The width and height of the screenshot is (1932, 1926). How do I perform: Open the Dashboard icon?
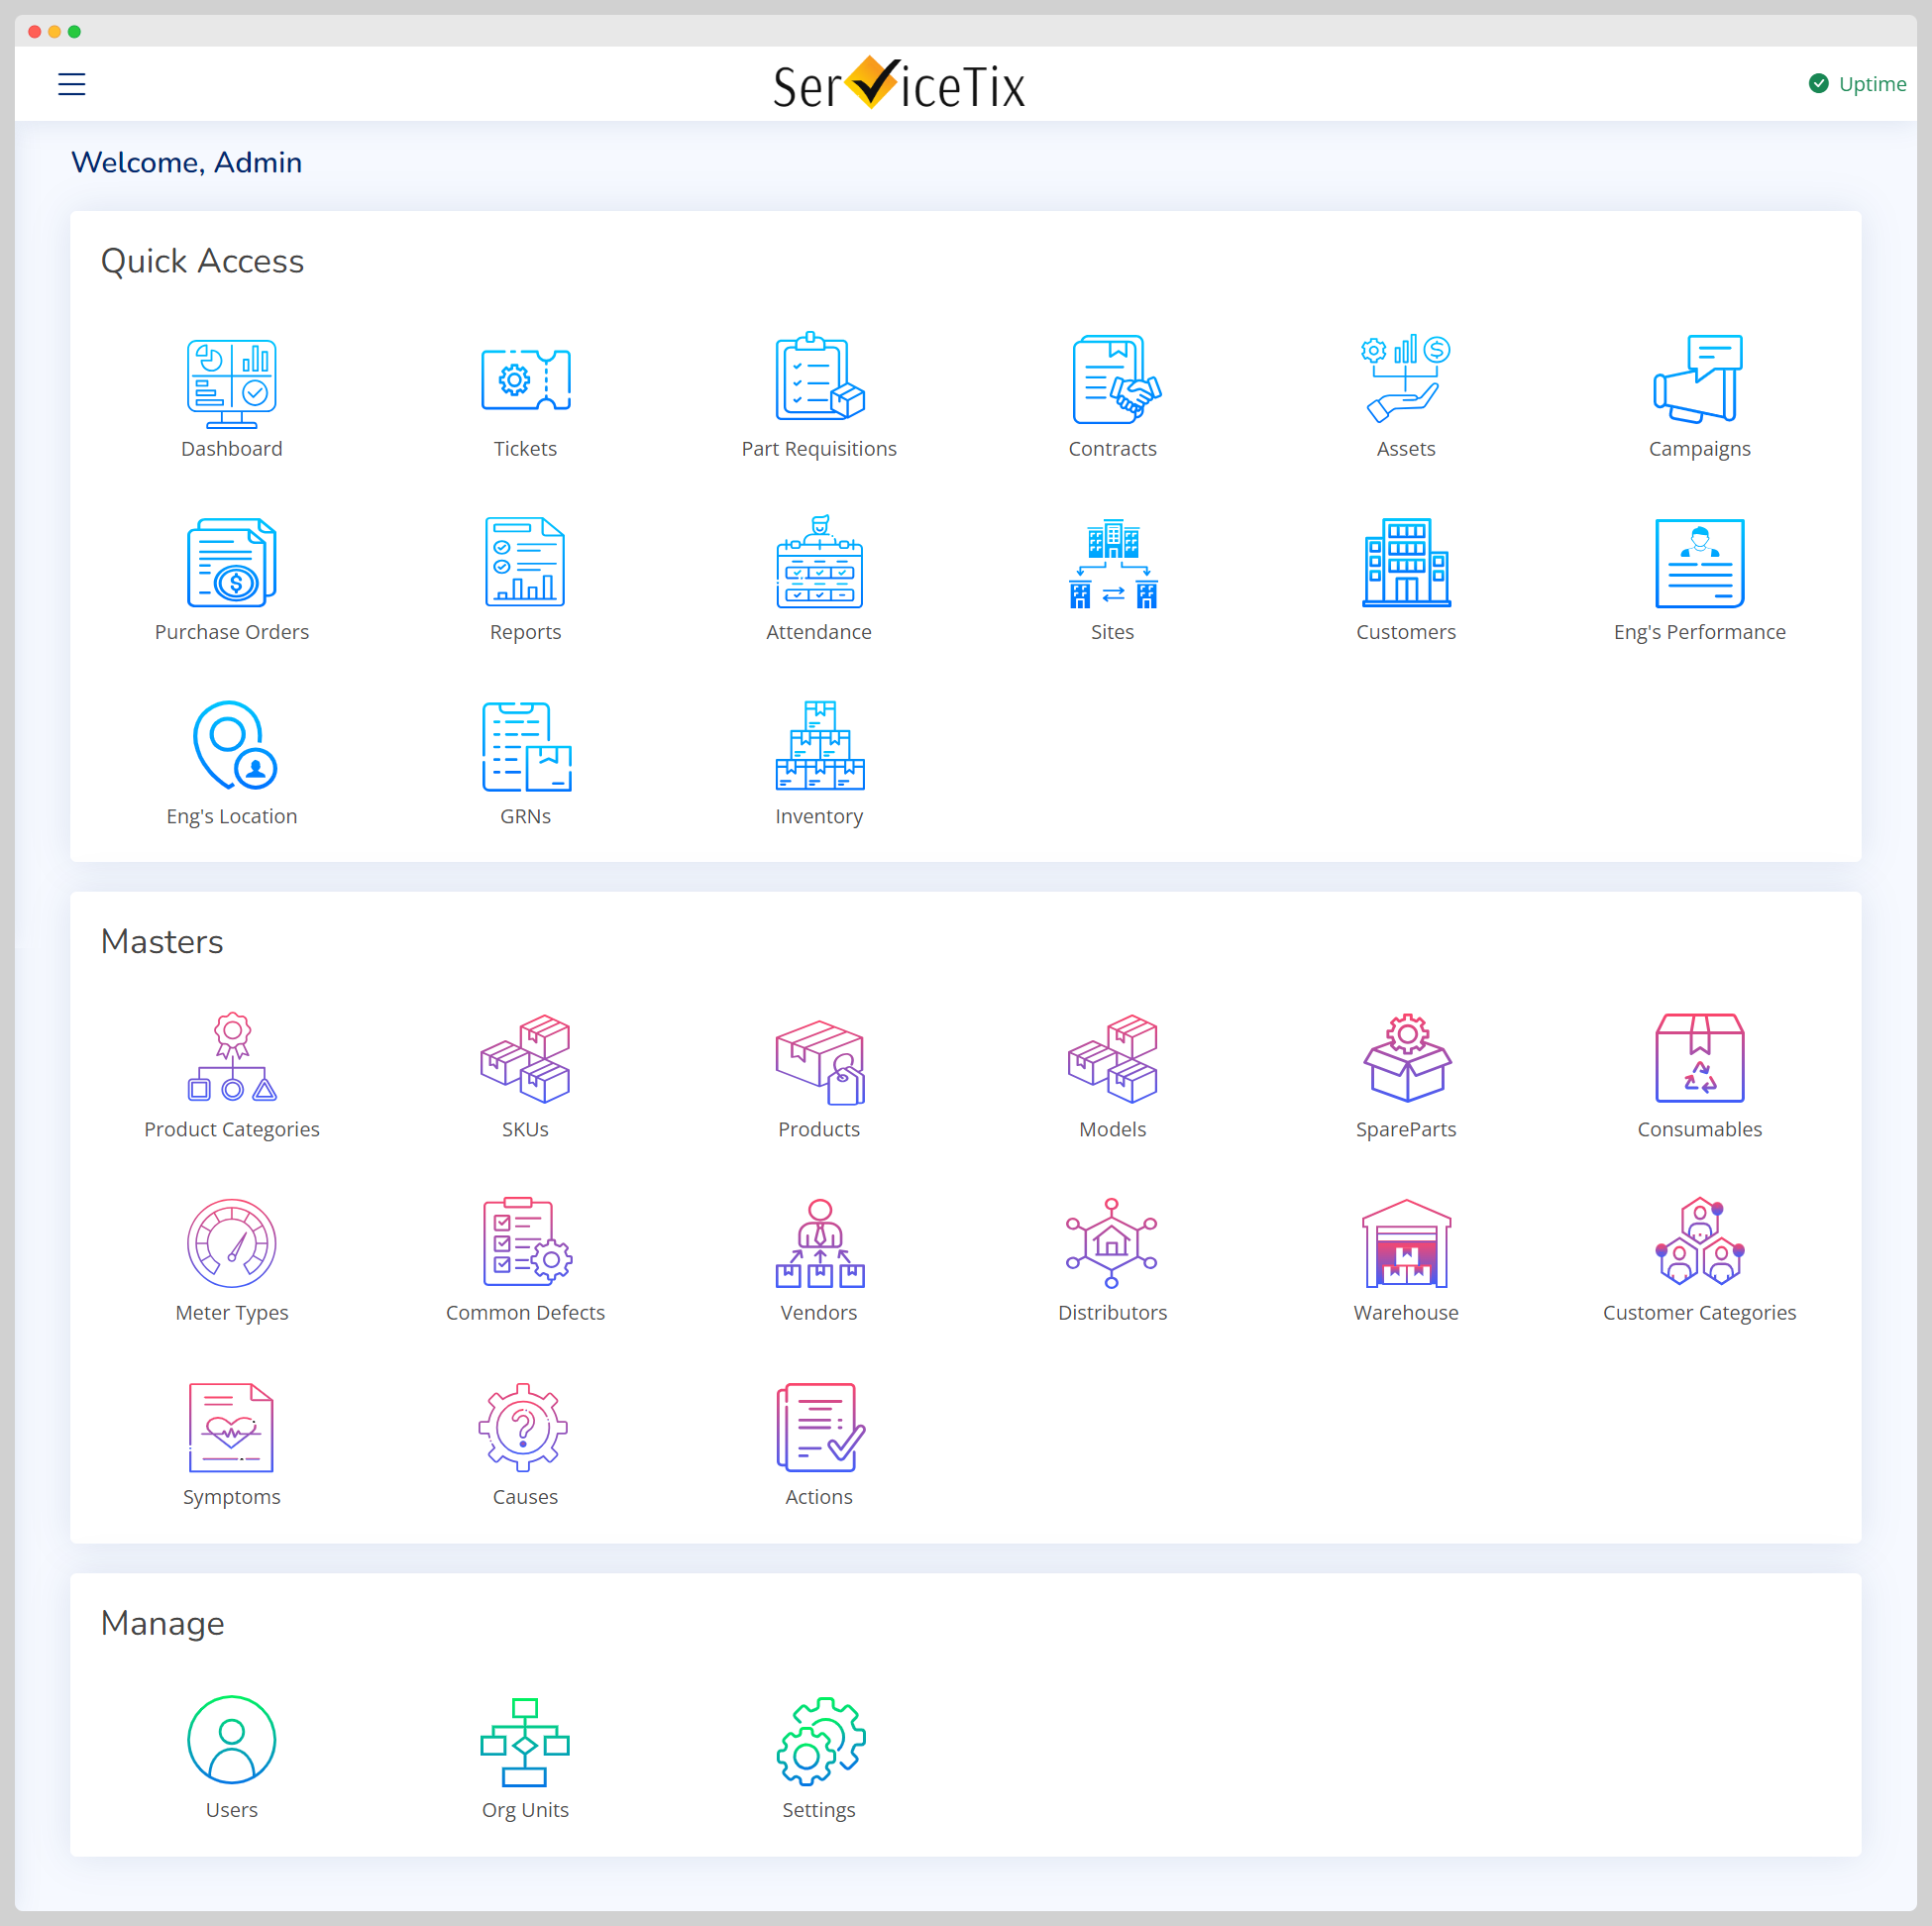tap(232, 384)
